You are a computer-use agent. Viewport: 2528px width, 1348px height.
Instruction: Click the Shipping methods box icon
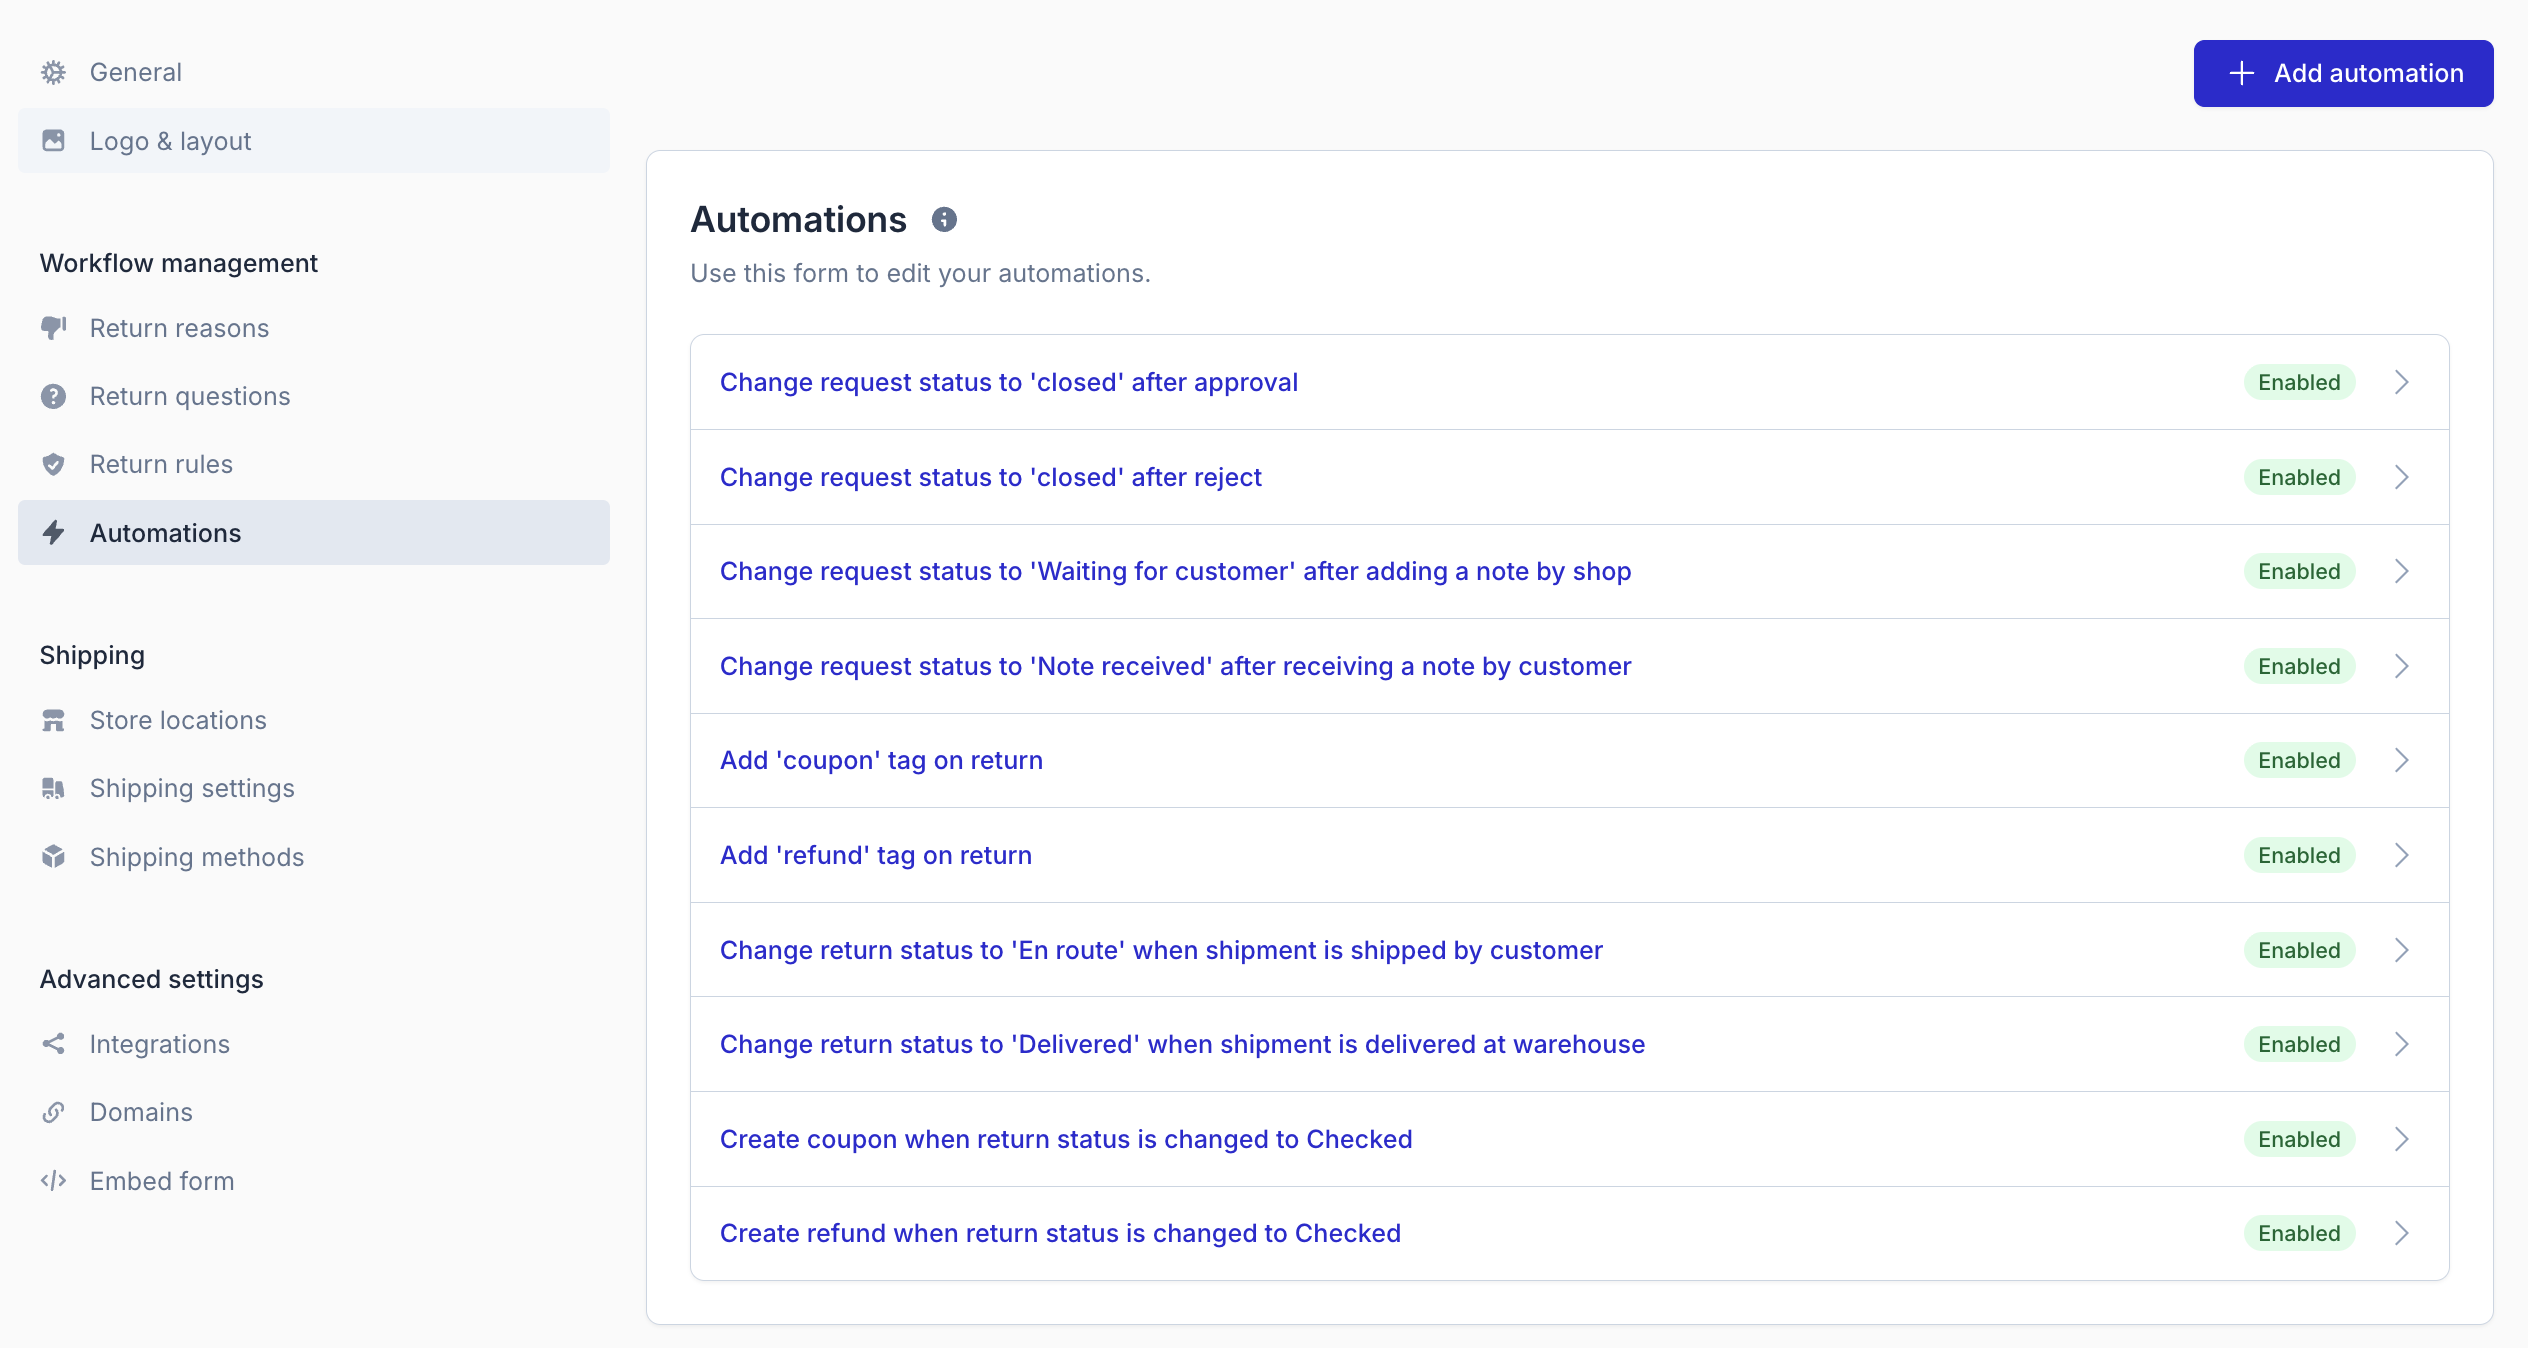54,857
